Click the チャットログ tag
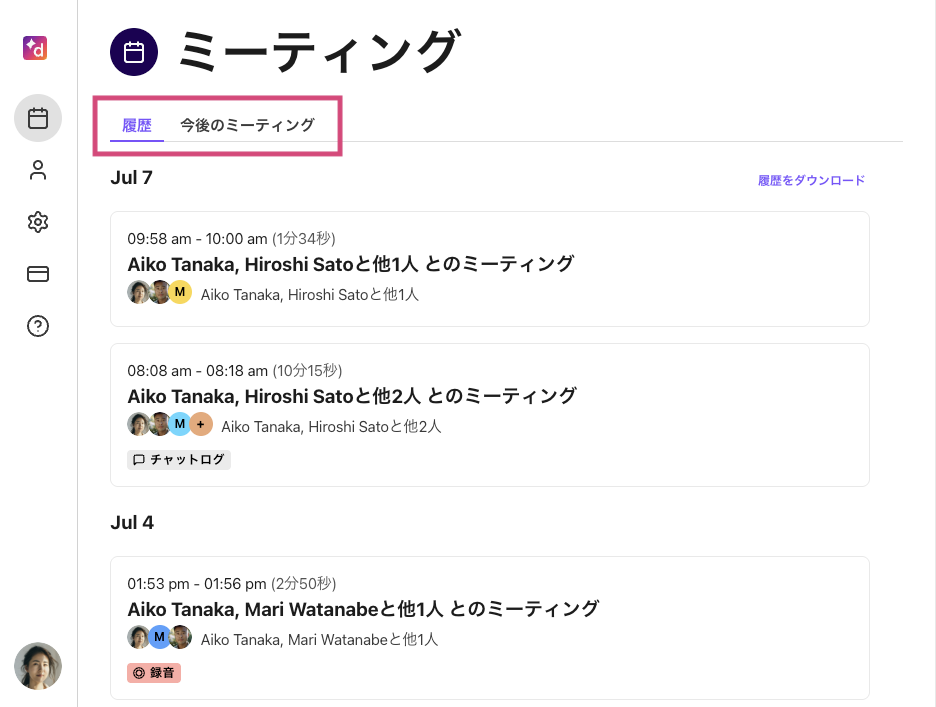 coord(179,460)
